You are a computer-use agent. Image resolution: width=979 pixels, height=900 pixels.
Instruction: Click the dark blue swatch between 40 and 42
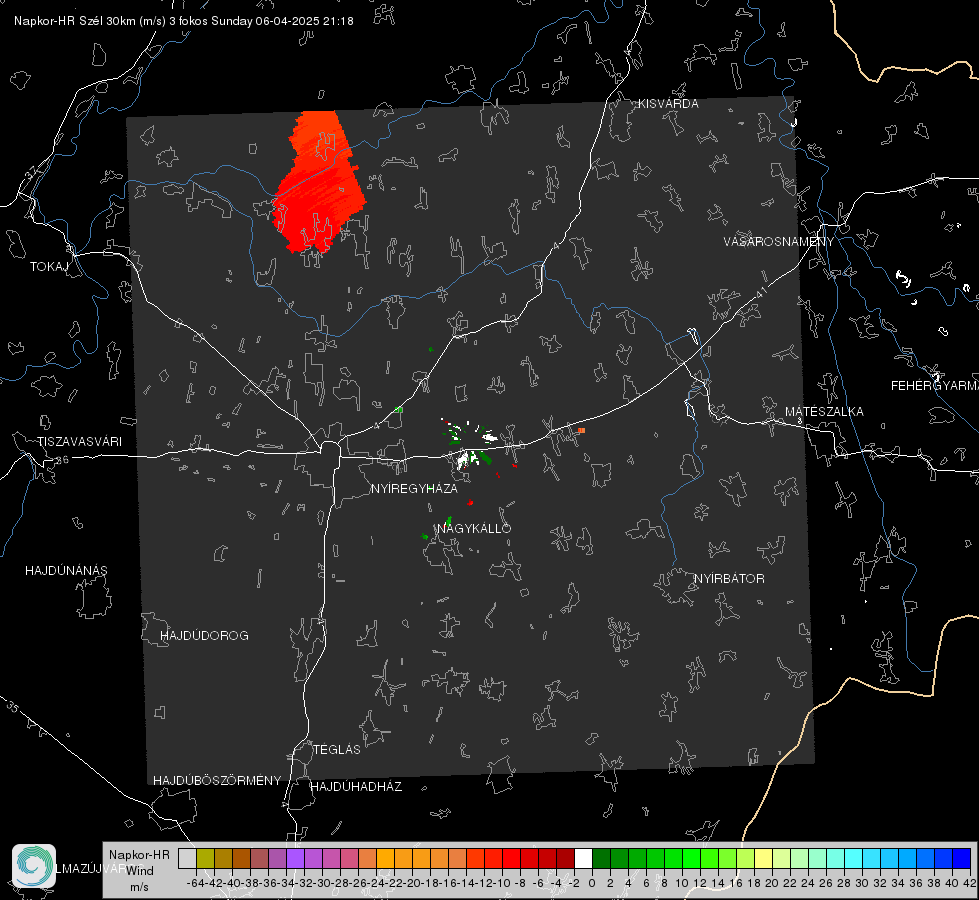coord(962,858)
